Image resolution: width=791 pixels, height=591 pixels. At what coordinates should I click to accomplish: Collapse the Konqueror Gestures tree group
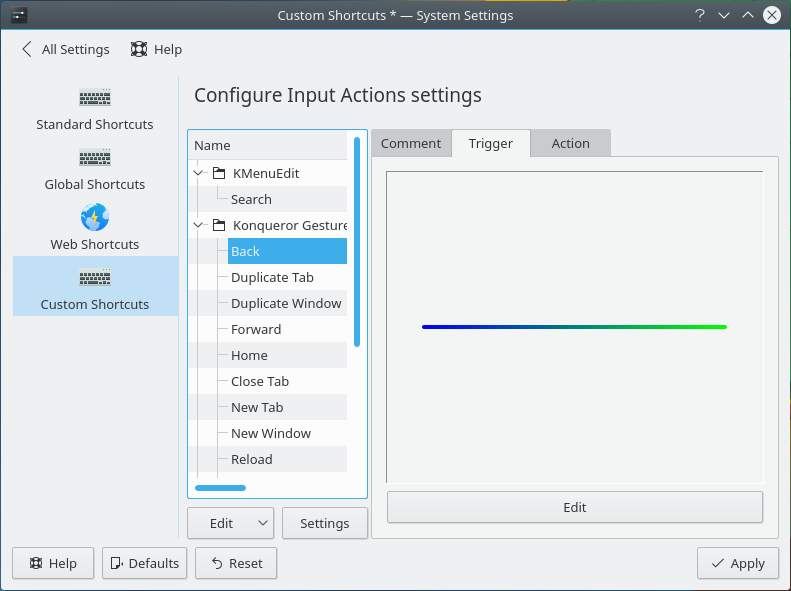200,225
